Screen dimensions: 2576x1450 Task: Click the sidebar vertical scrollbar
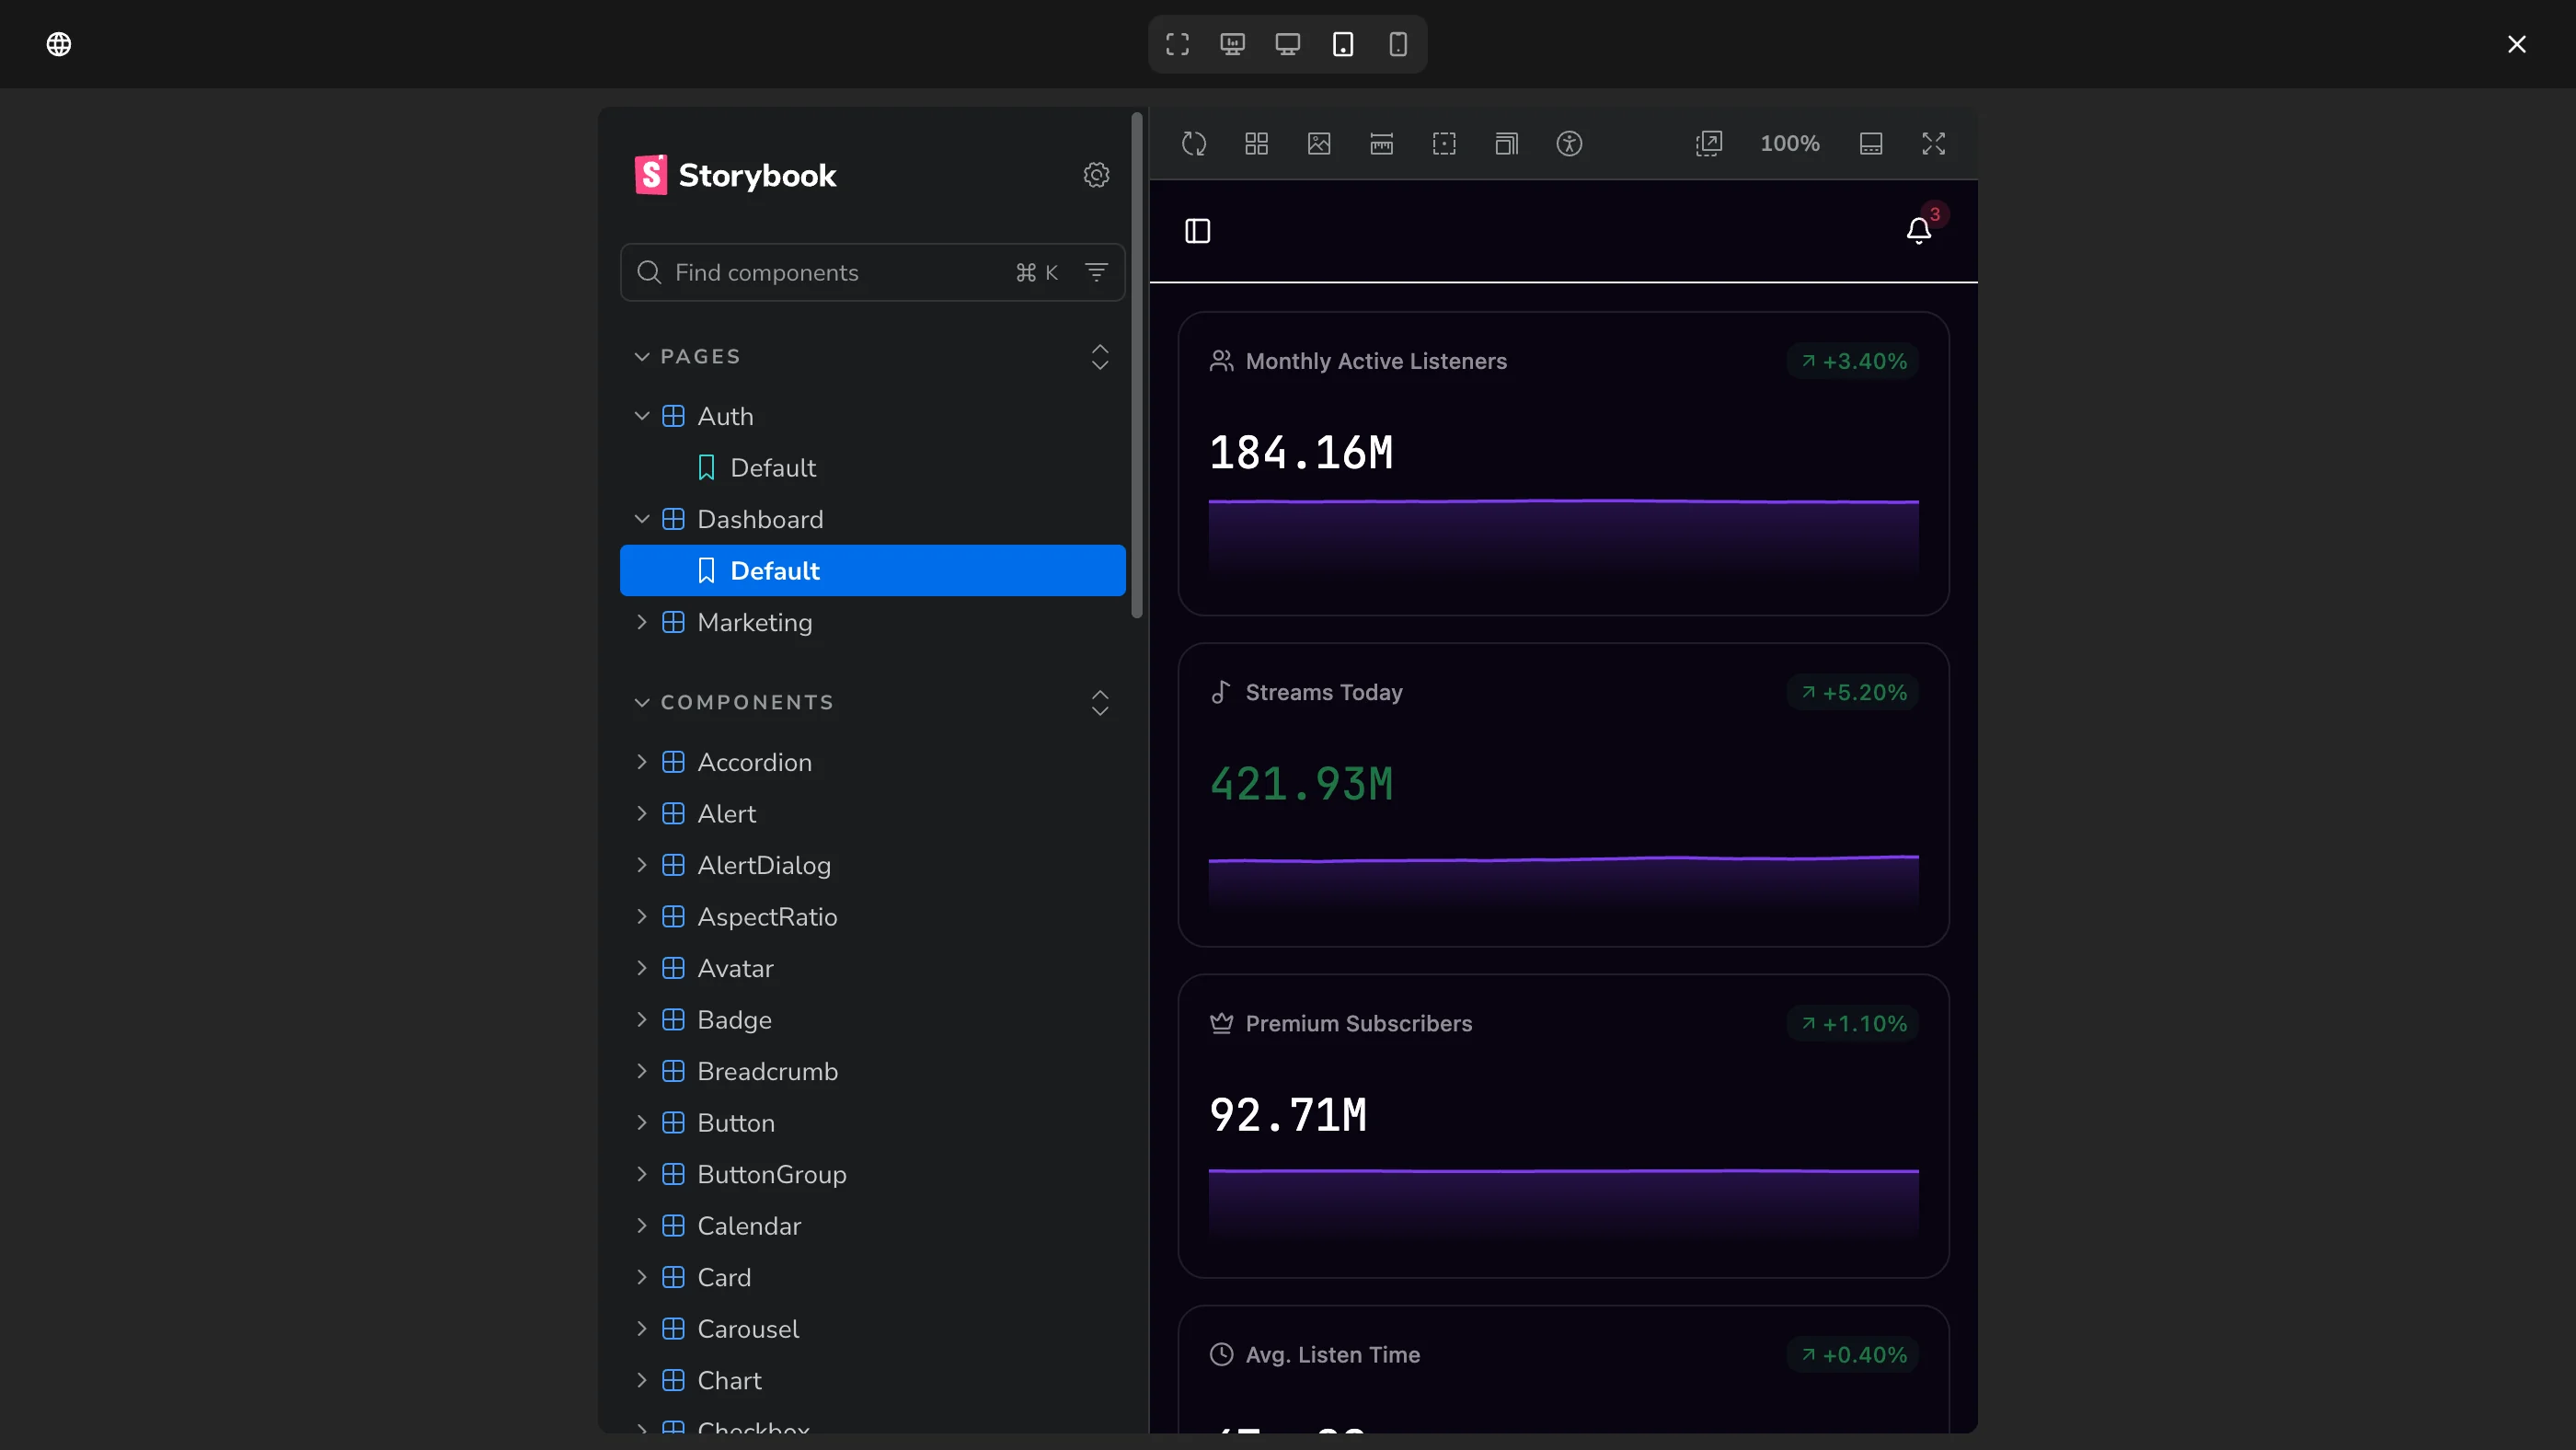(x=1136, y=365)
